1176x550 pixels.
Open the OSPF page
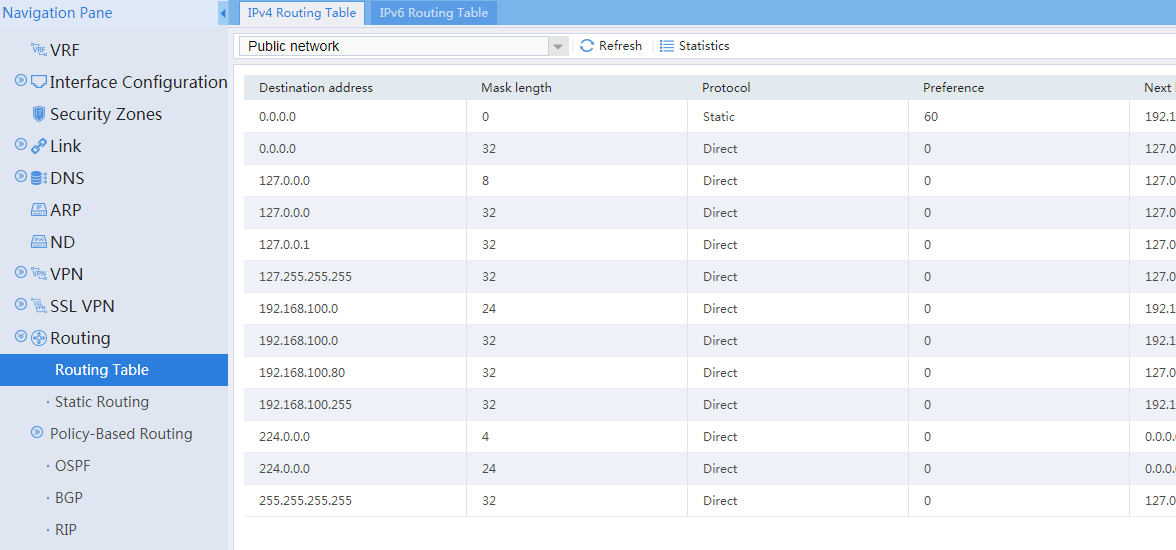click(x=73, y=466)
